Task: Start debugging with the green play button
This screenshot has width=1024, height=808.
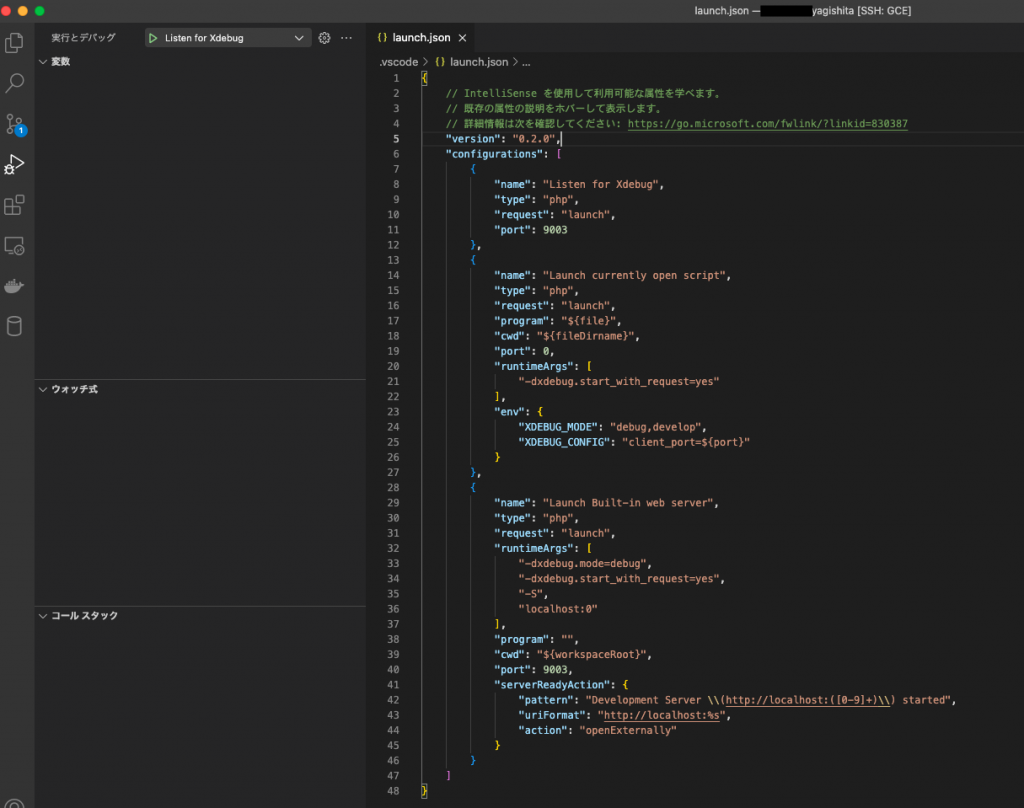Action: tap(152, 38)
